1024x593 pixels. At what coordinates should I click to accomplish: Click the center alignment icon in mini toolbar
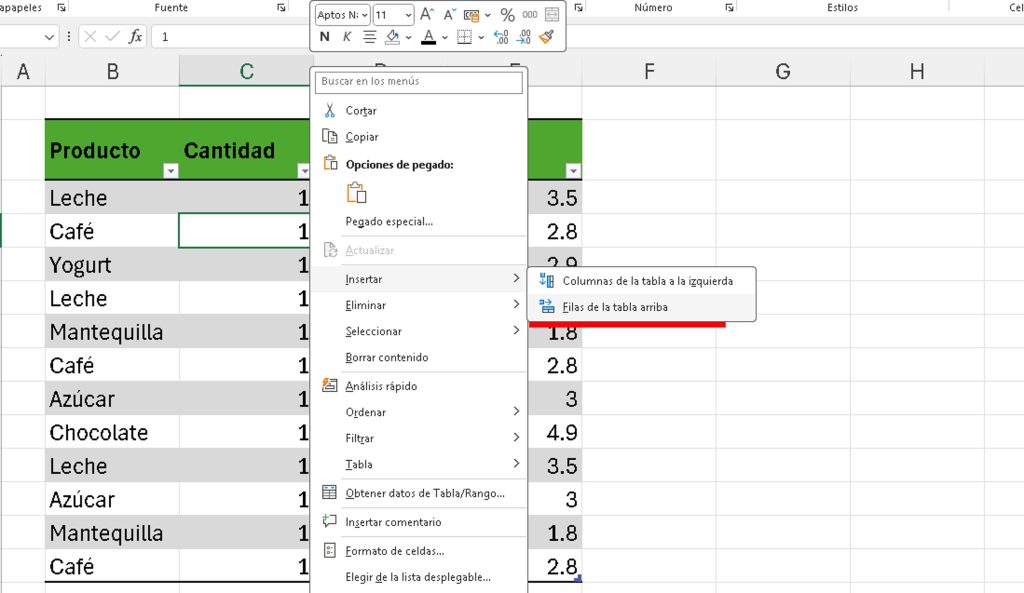pos(370,37)
